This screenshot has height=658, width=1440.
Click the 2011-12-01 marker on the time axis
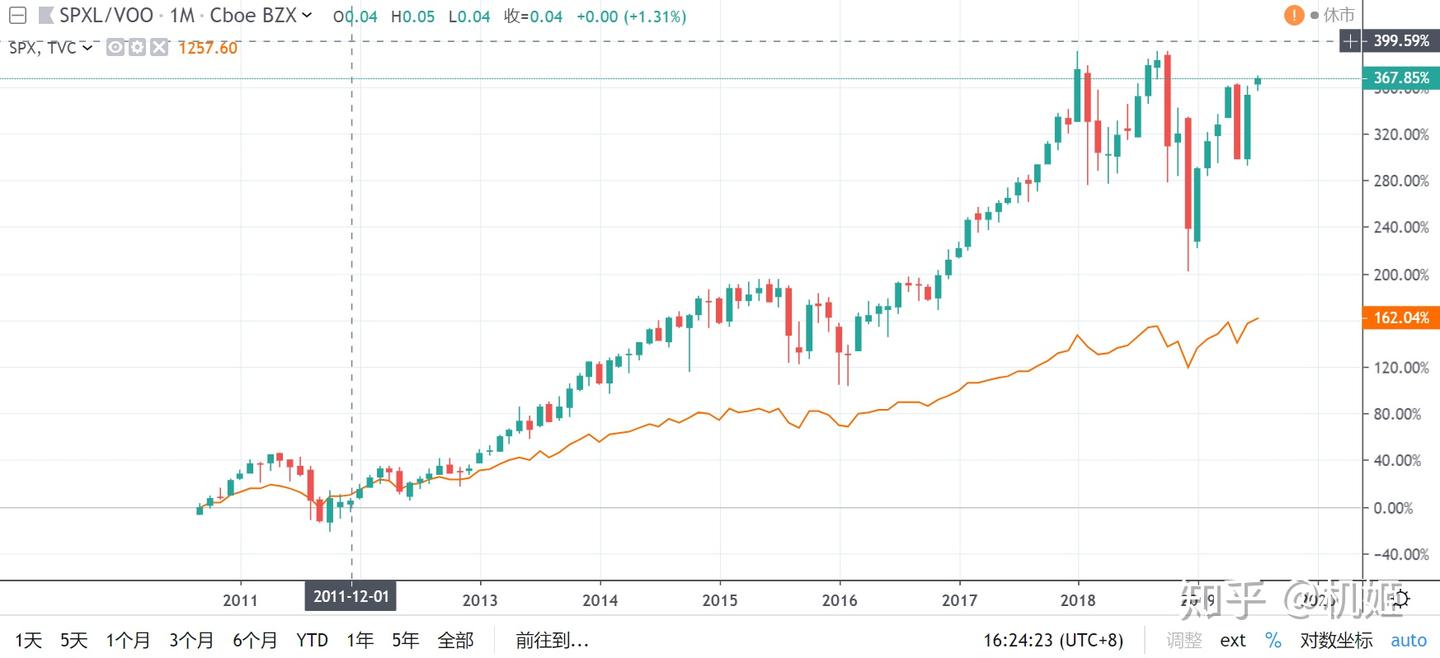click(352, 596)
